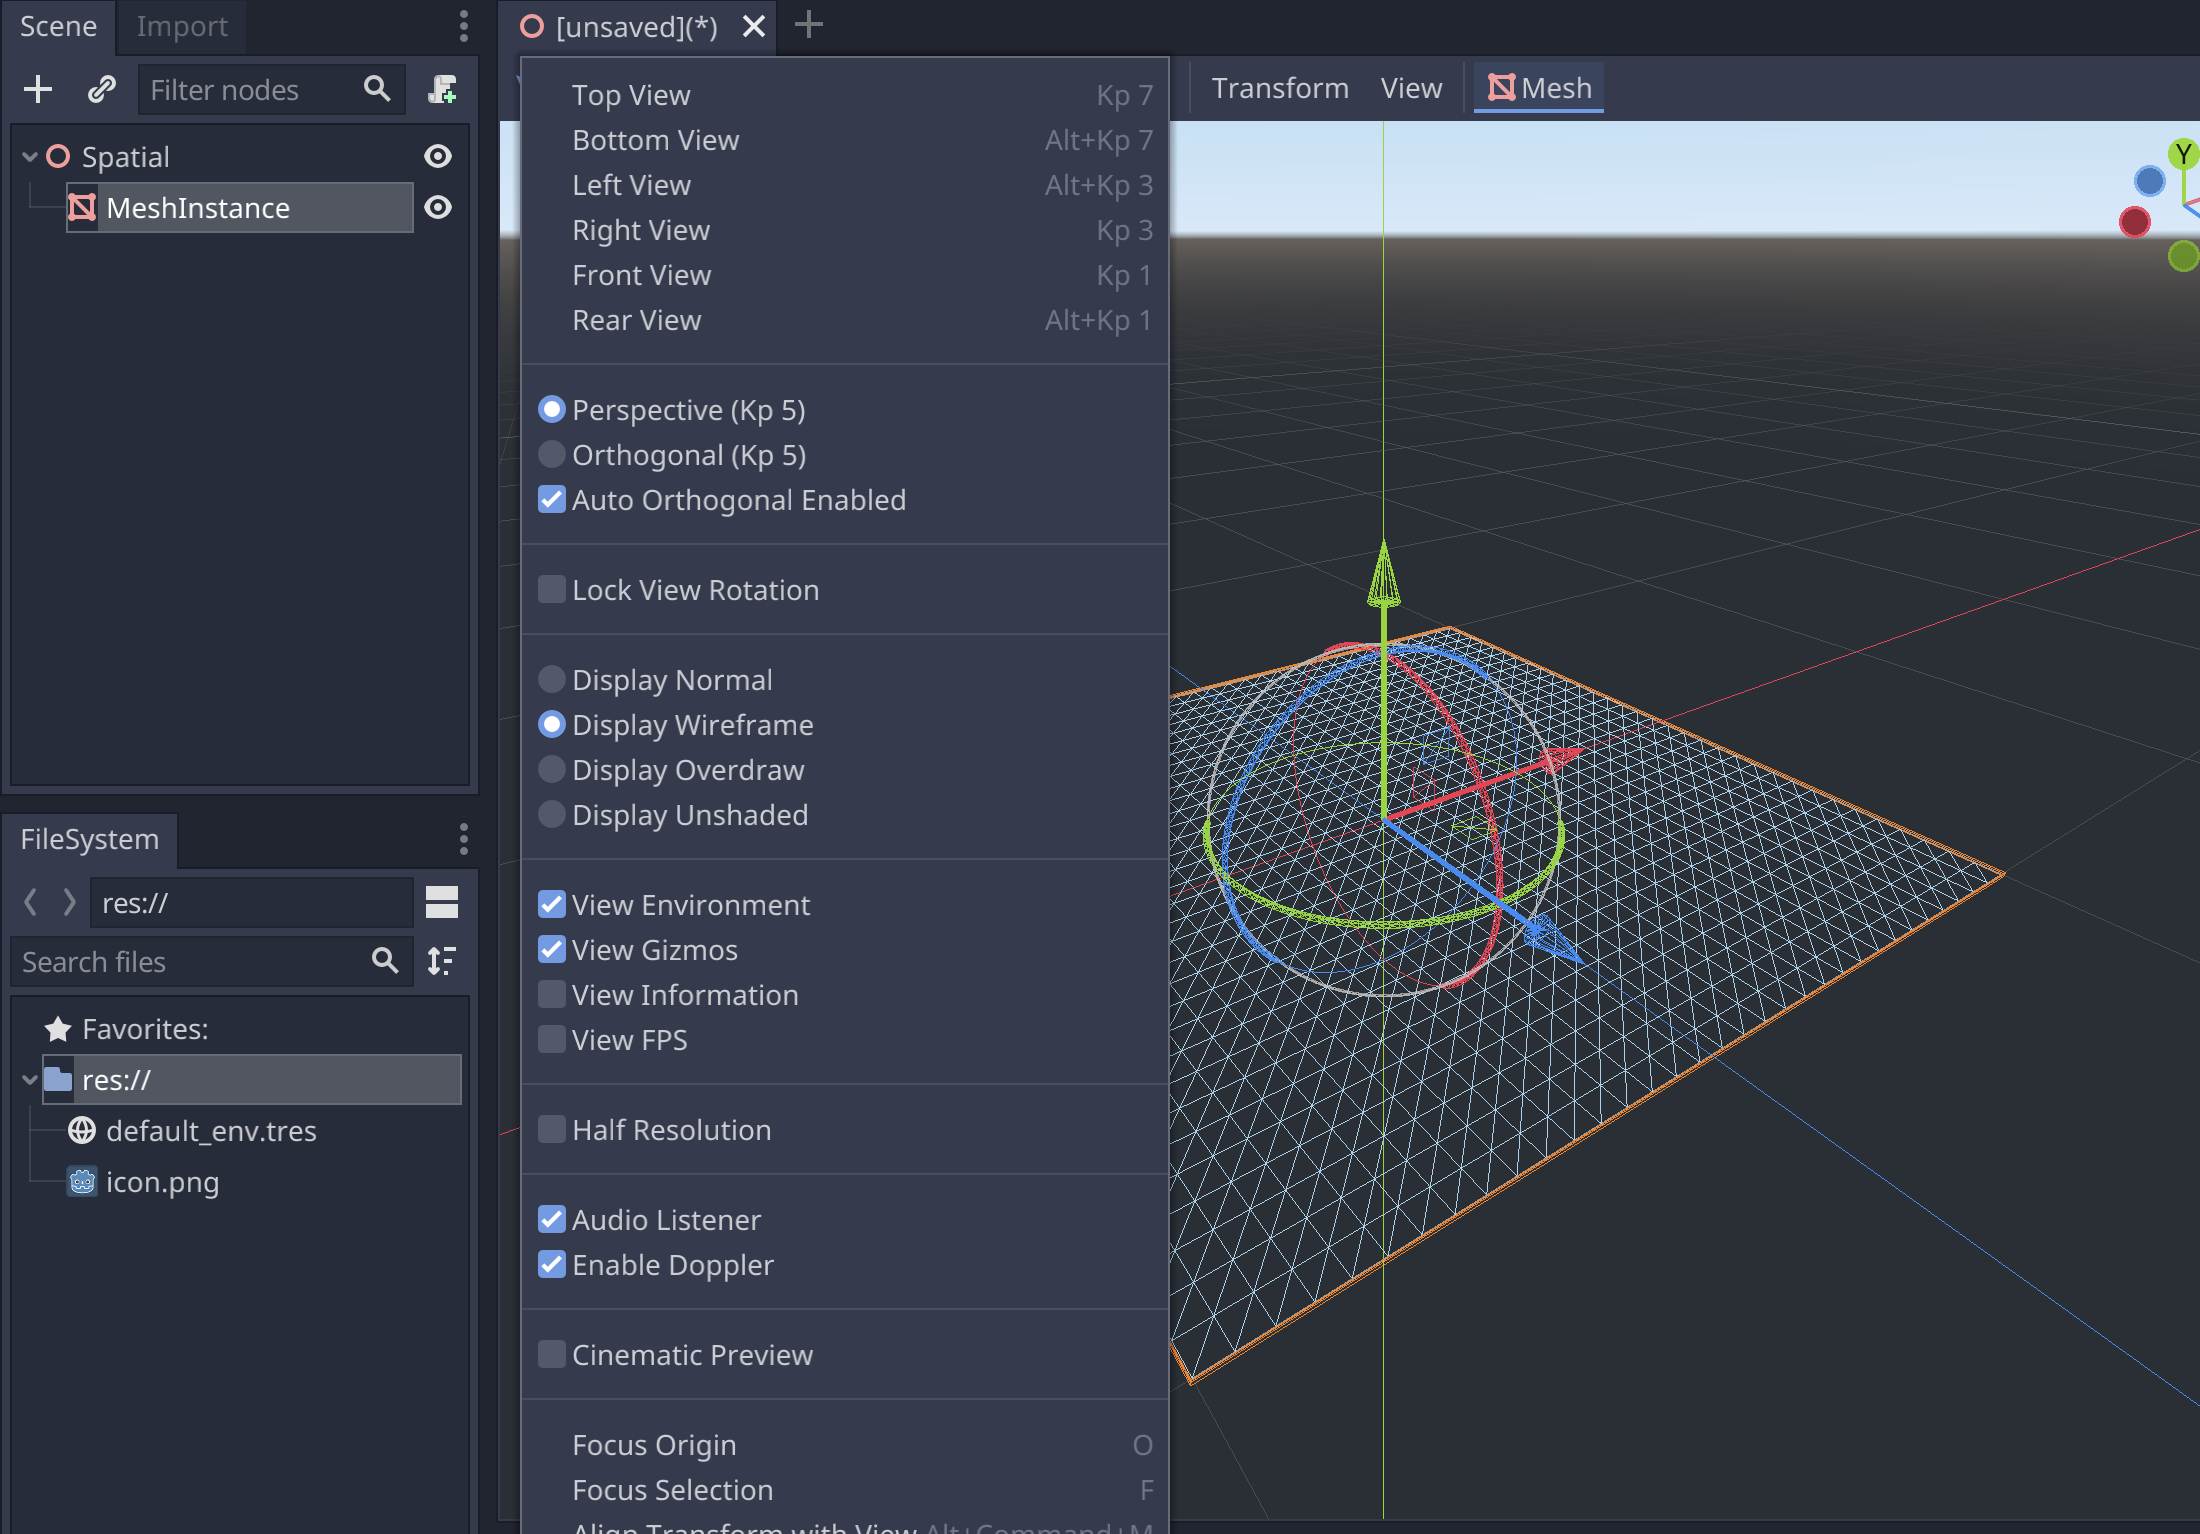The image size is (2200, 1534).
Task: Uncheck Auto Orthogonal Enabled
Action: (551, 499)
